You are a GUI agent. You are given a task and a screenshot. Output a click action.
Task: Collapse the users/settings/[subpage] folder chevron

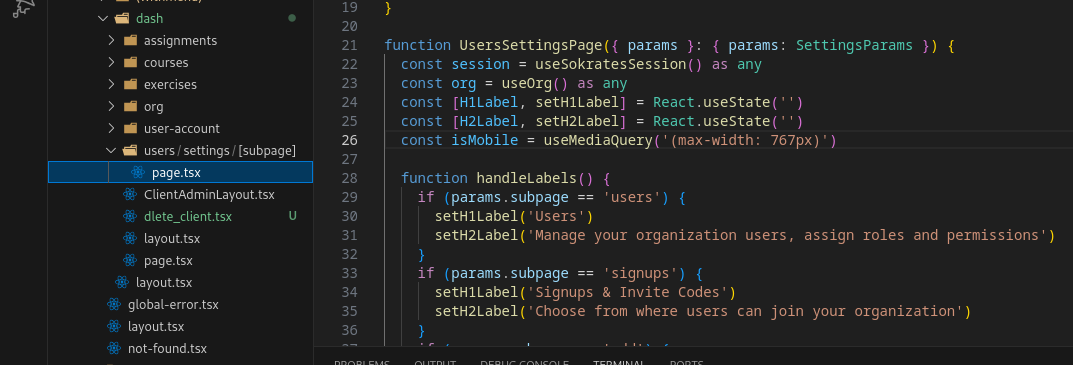click(x=111, y=150)
